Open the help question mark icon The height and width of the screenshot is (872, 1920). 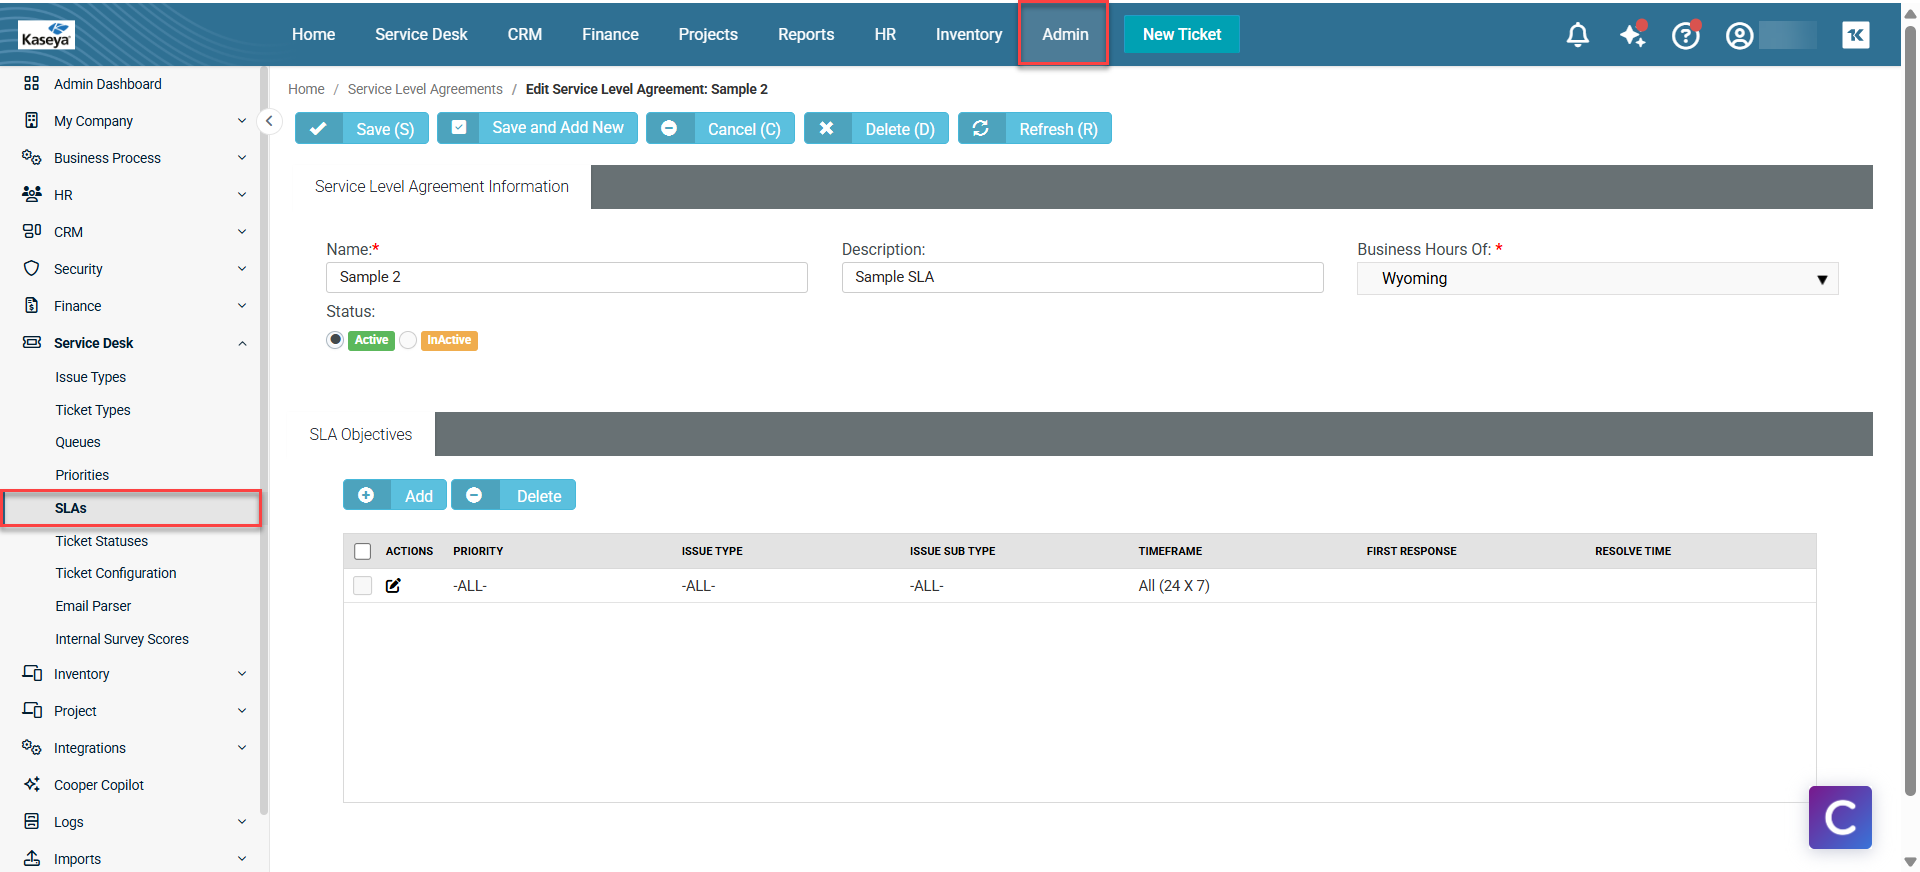point(1686,35)
